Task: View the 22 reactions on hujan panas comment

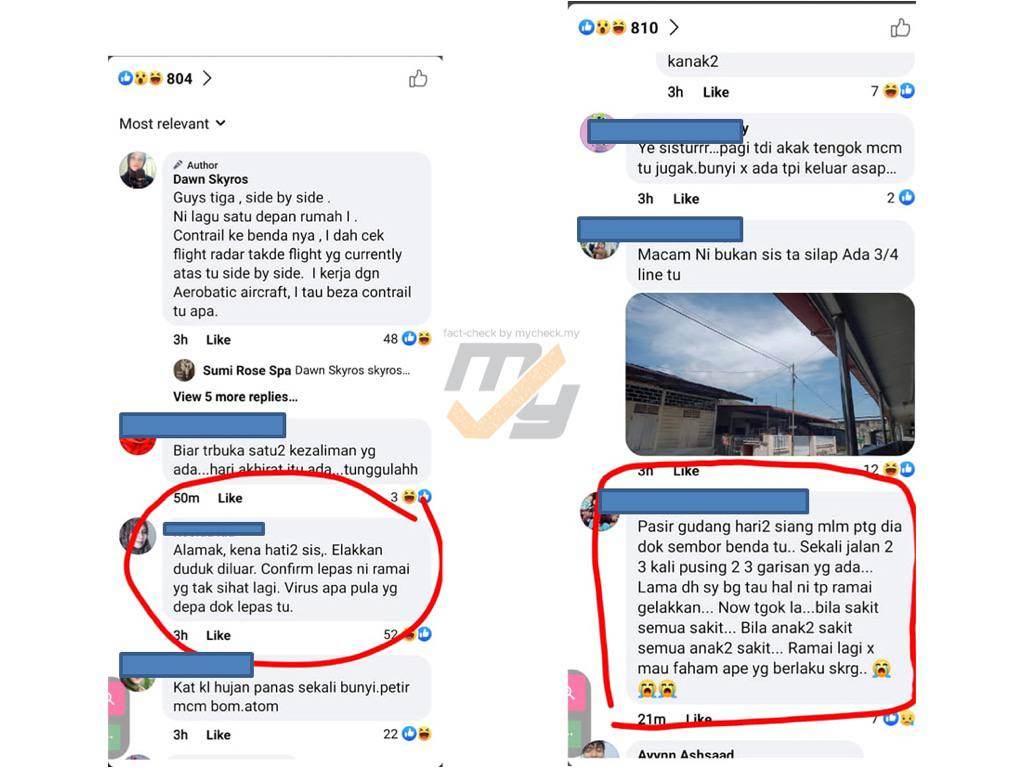Action: (x=408, y=734)
